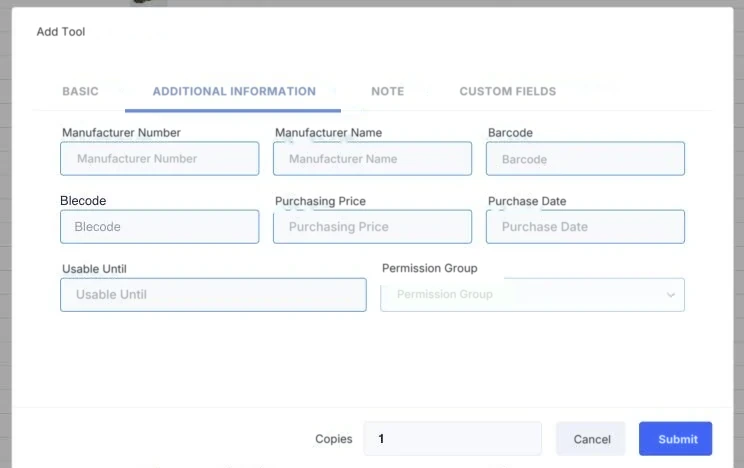Submit the new tool form
Screen dimensions: 744x468
[x=675, y=439]
